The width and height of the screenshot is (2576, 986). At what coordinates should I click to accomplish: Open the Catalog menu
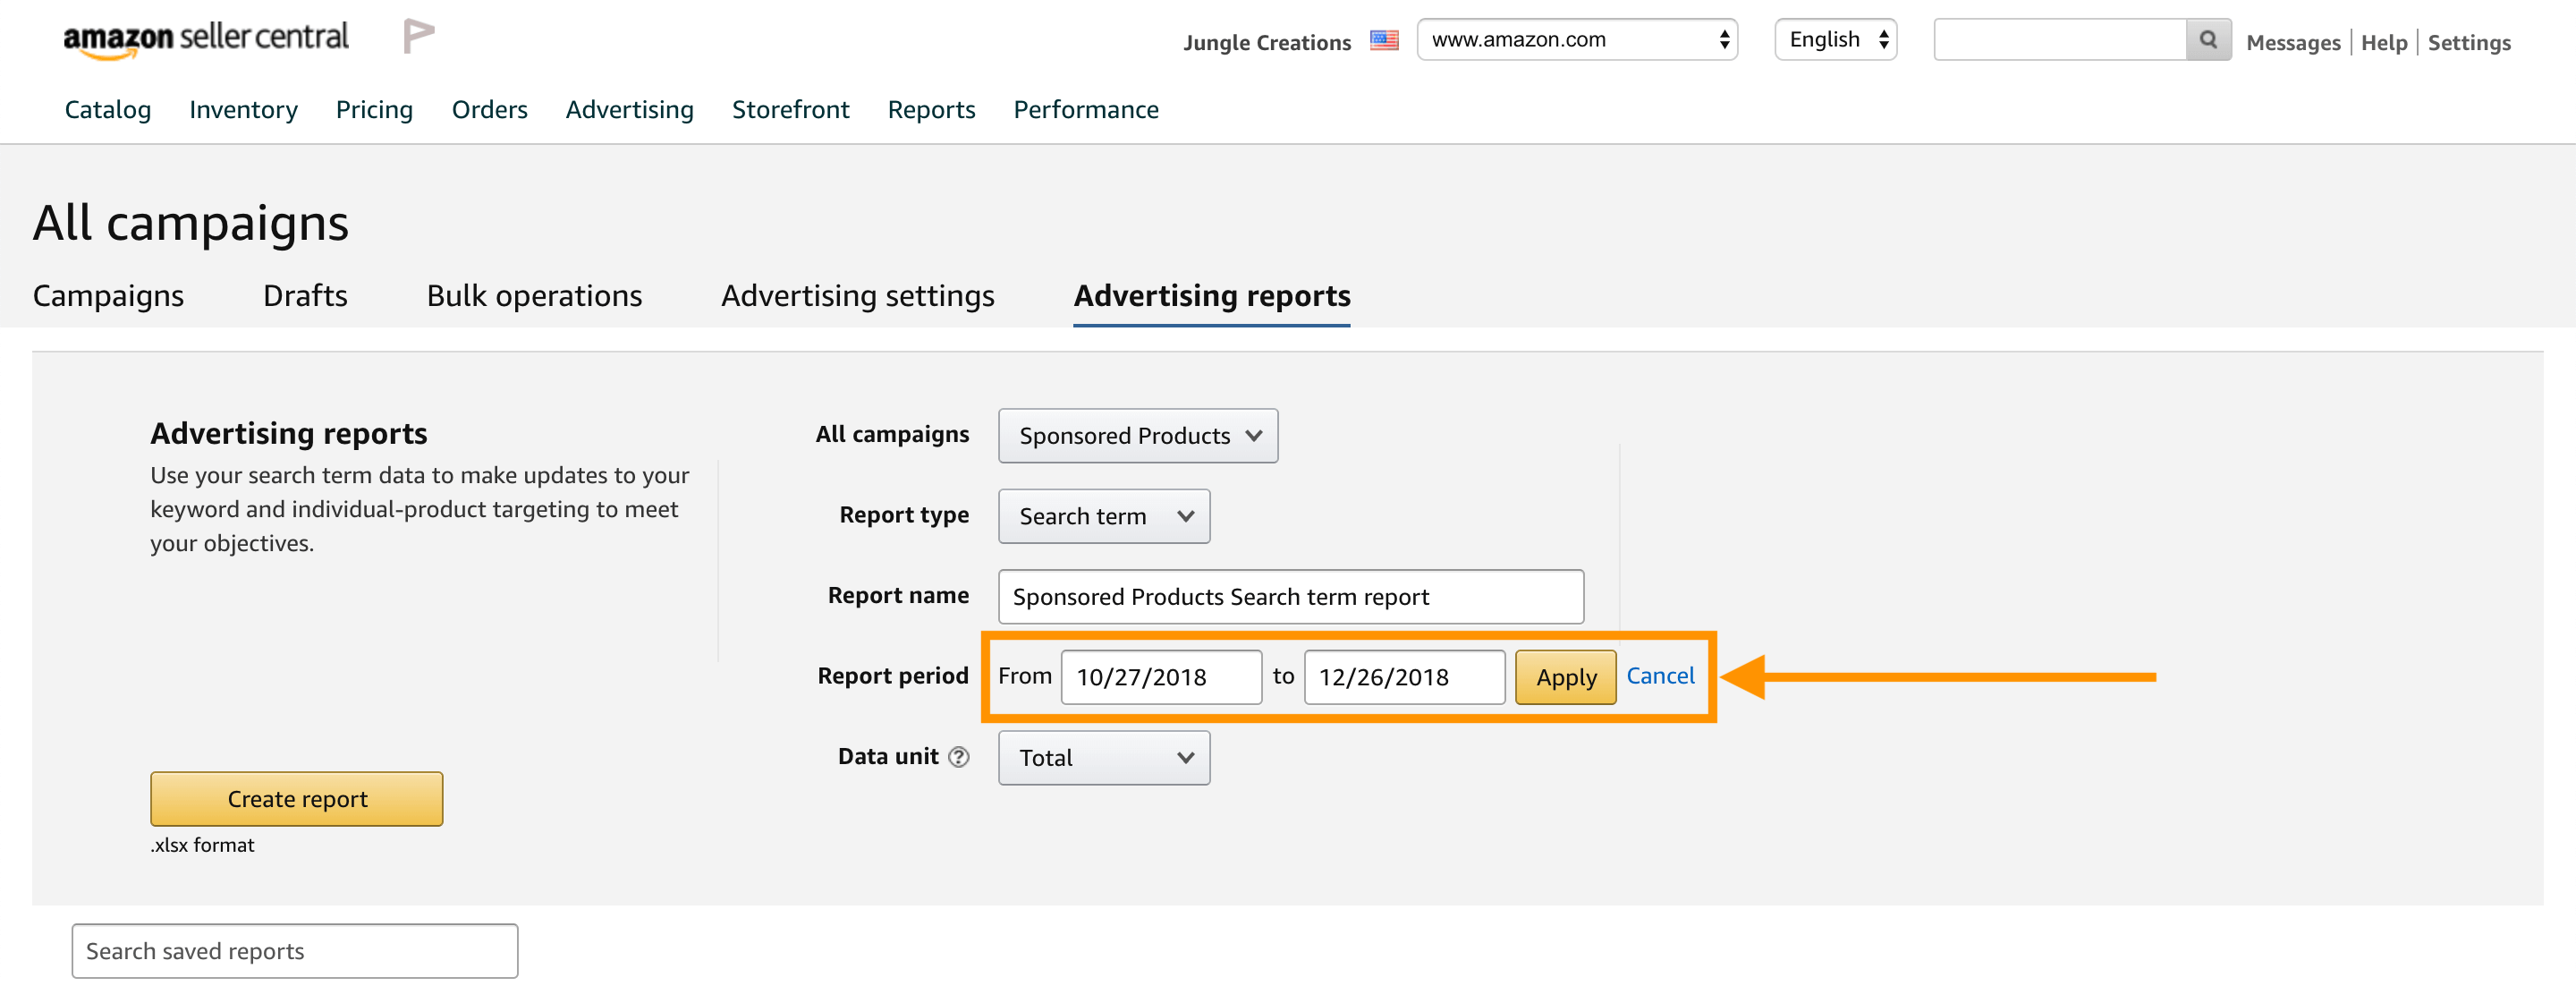[x=108, y=110]
